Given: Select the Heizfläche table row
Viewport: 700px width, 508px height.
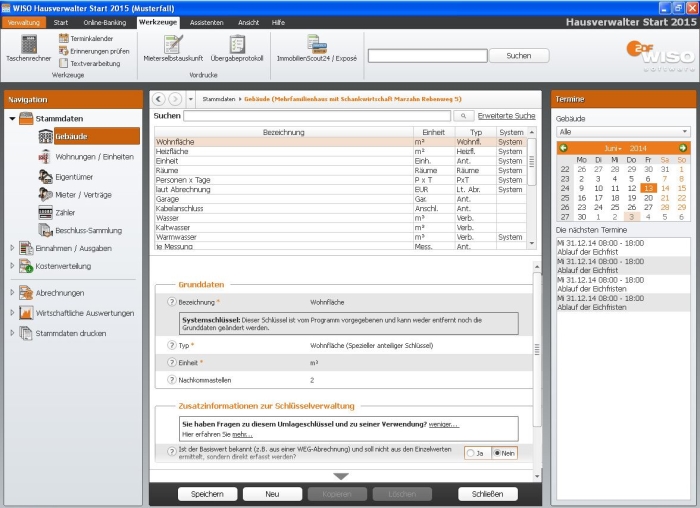Looking at the screenshot, I should tap(341, 151).
